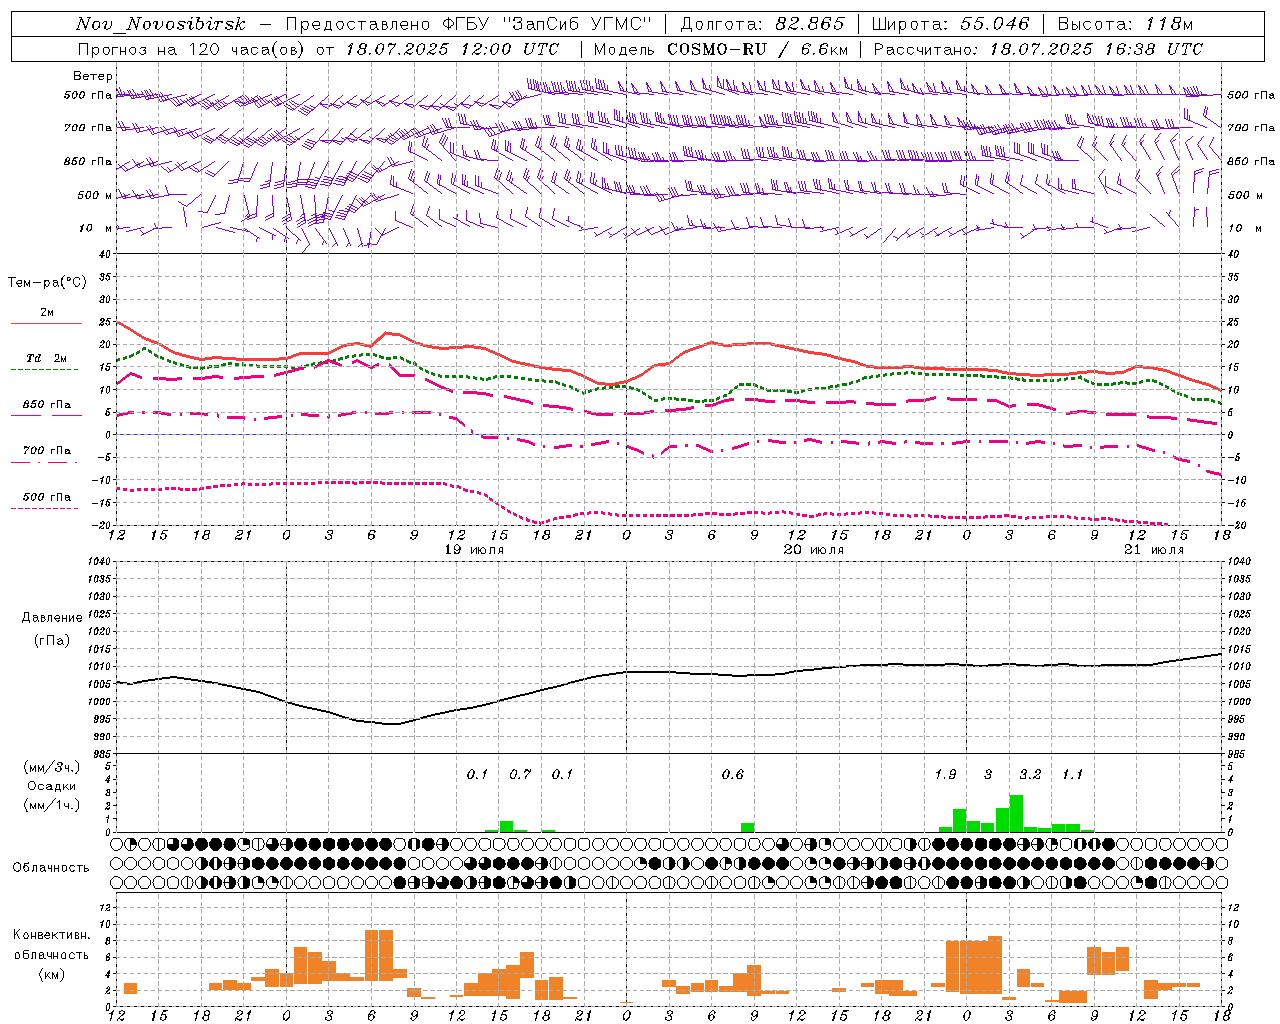Click the Ветер panel label
This screenshot has width=1280, height=1024.
(x=92, y=76)
